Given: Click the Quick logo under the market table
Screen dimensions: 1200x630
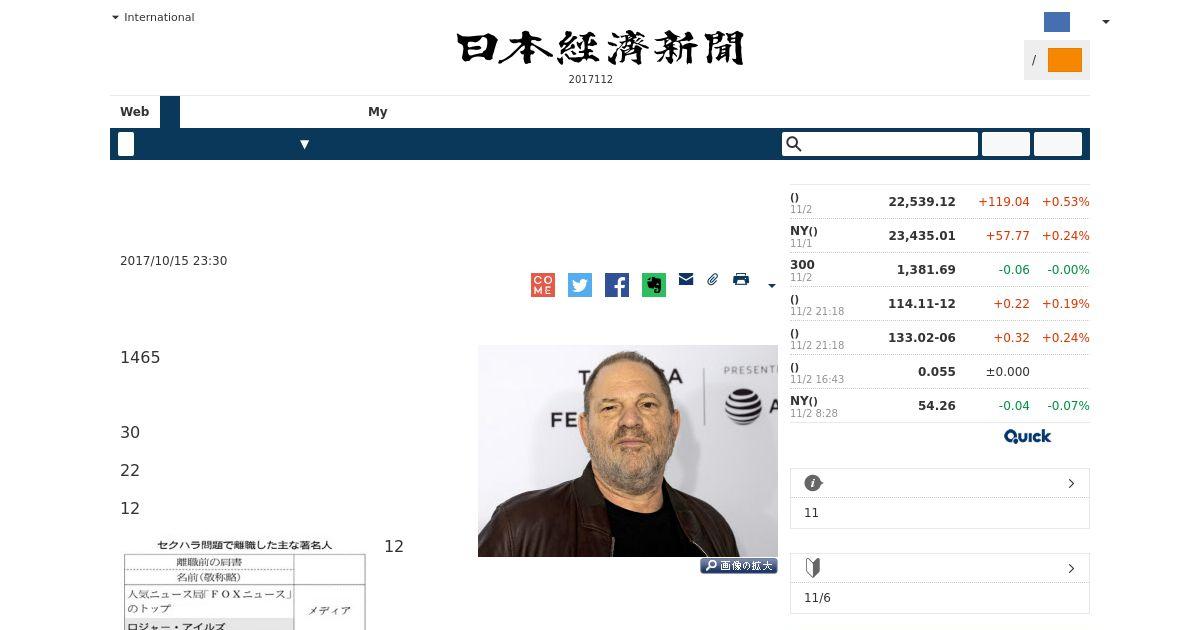Looking at the screenshot, I should [1027, 436].
